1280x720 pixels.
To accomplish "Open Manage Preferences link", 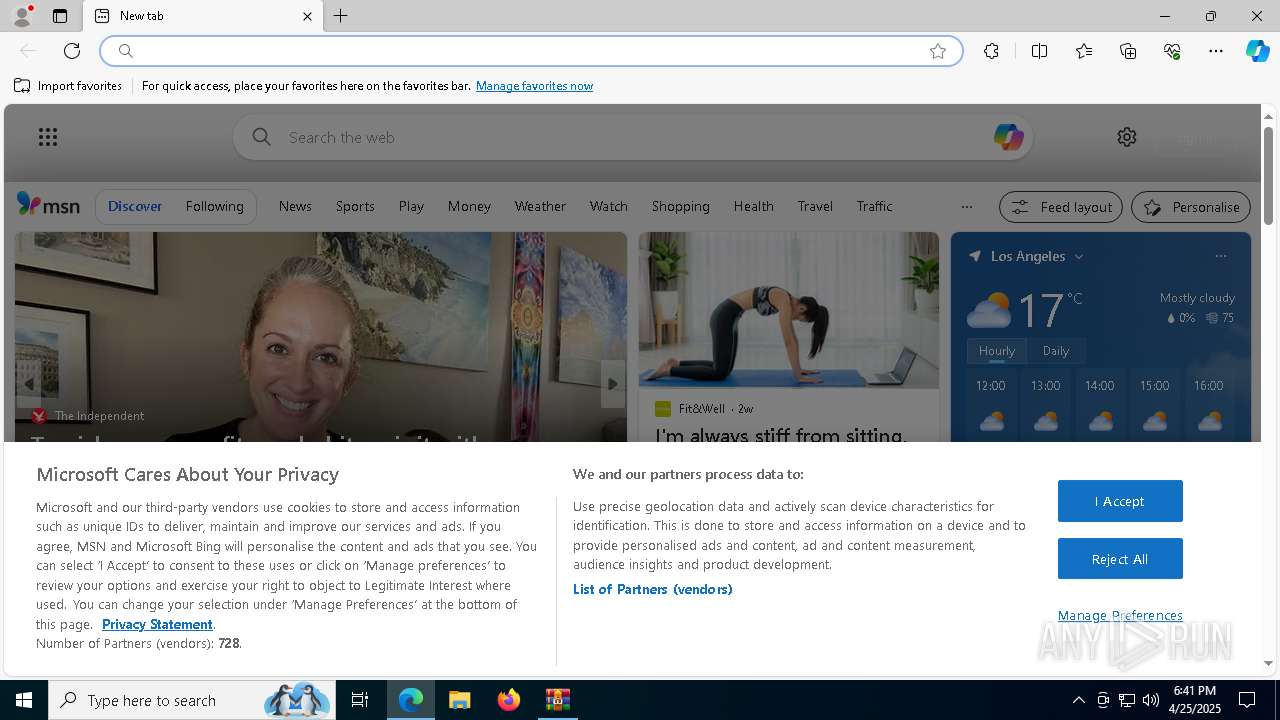I will 1120,615.
